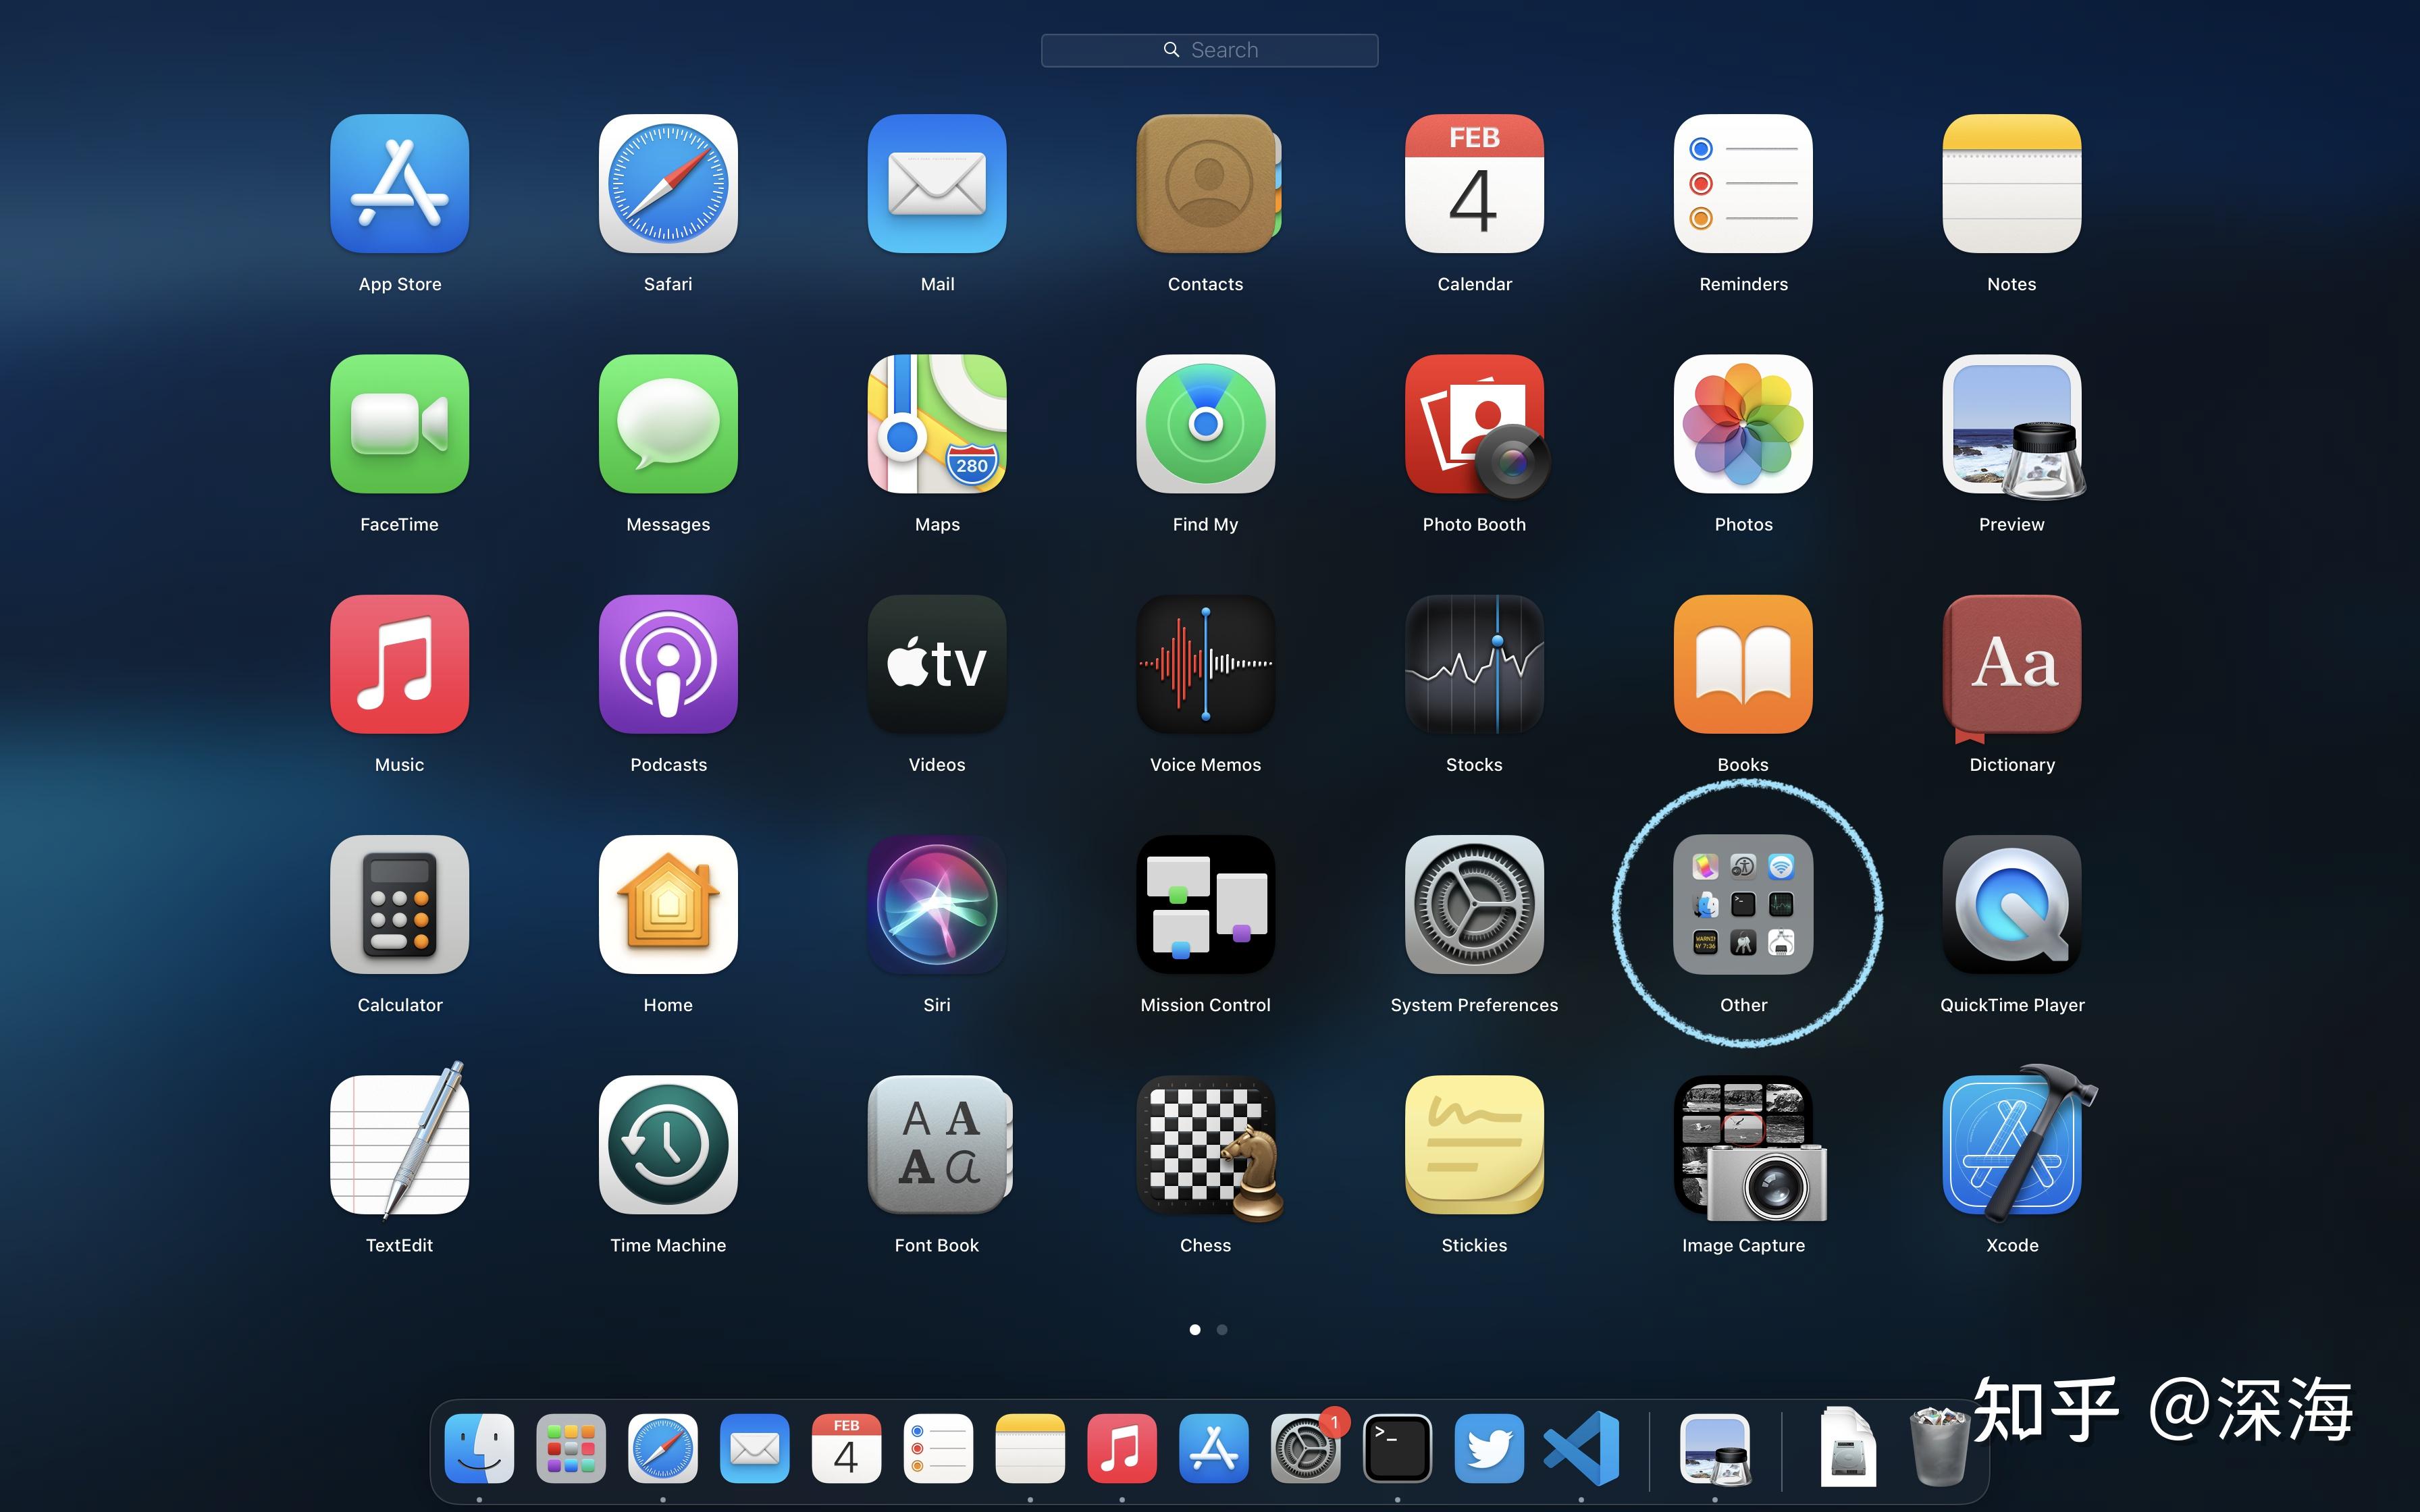Open the Podcasts app

668,664
